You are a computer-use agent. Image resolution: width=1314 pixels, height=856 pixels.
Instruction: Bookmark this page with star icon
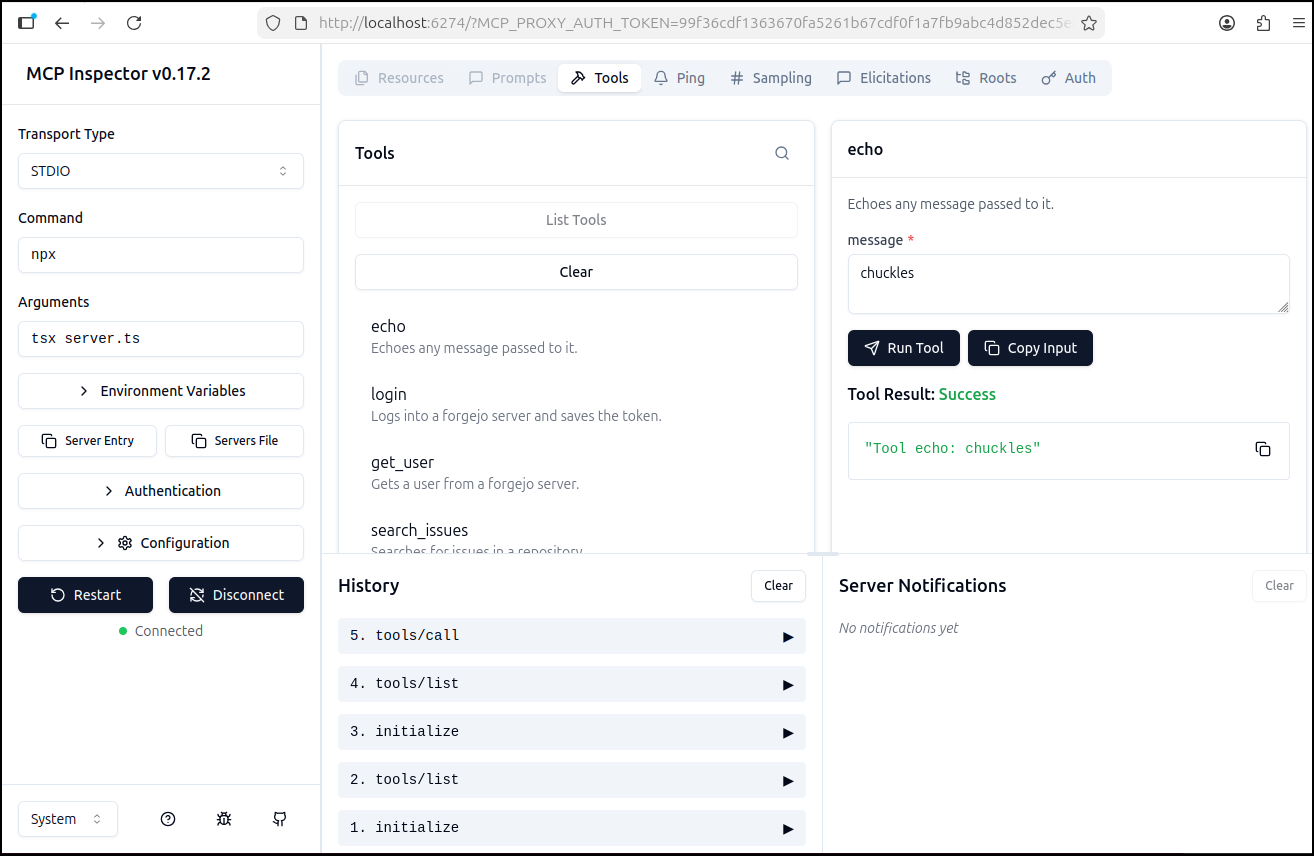(x=1089, y=23)
